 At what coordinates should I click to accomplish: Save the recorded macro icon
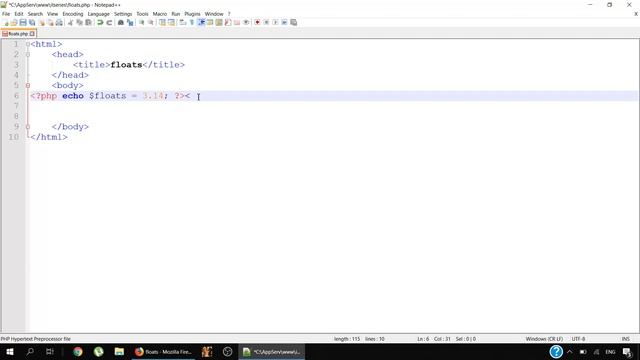click(293, 22)
